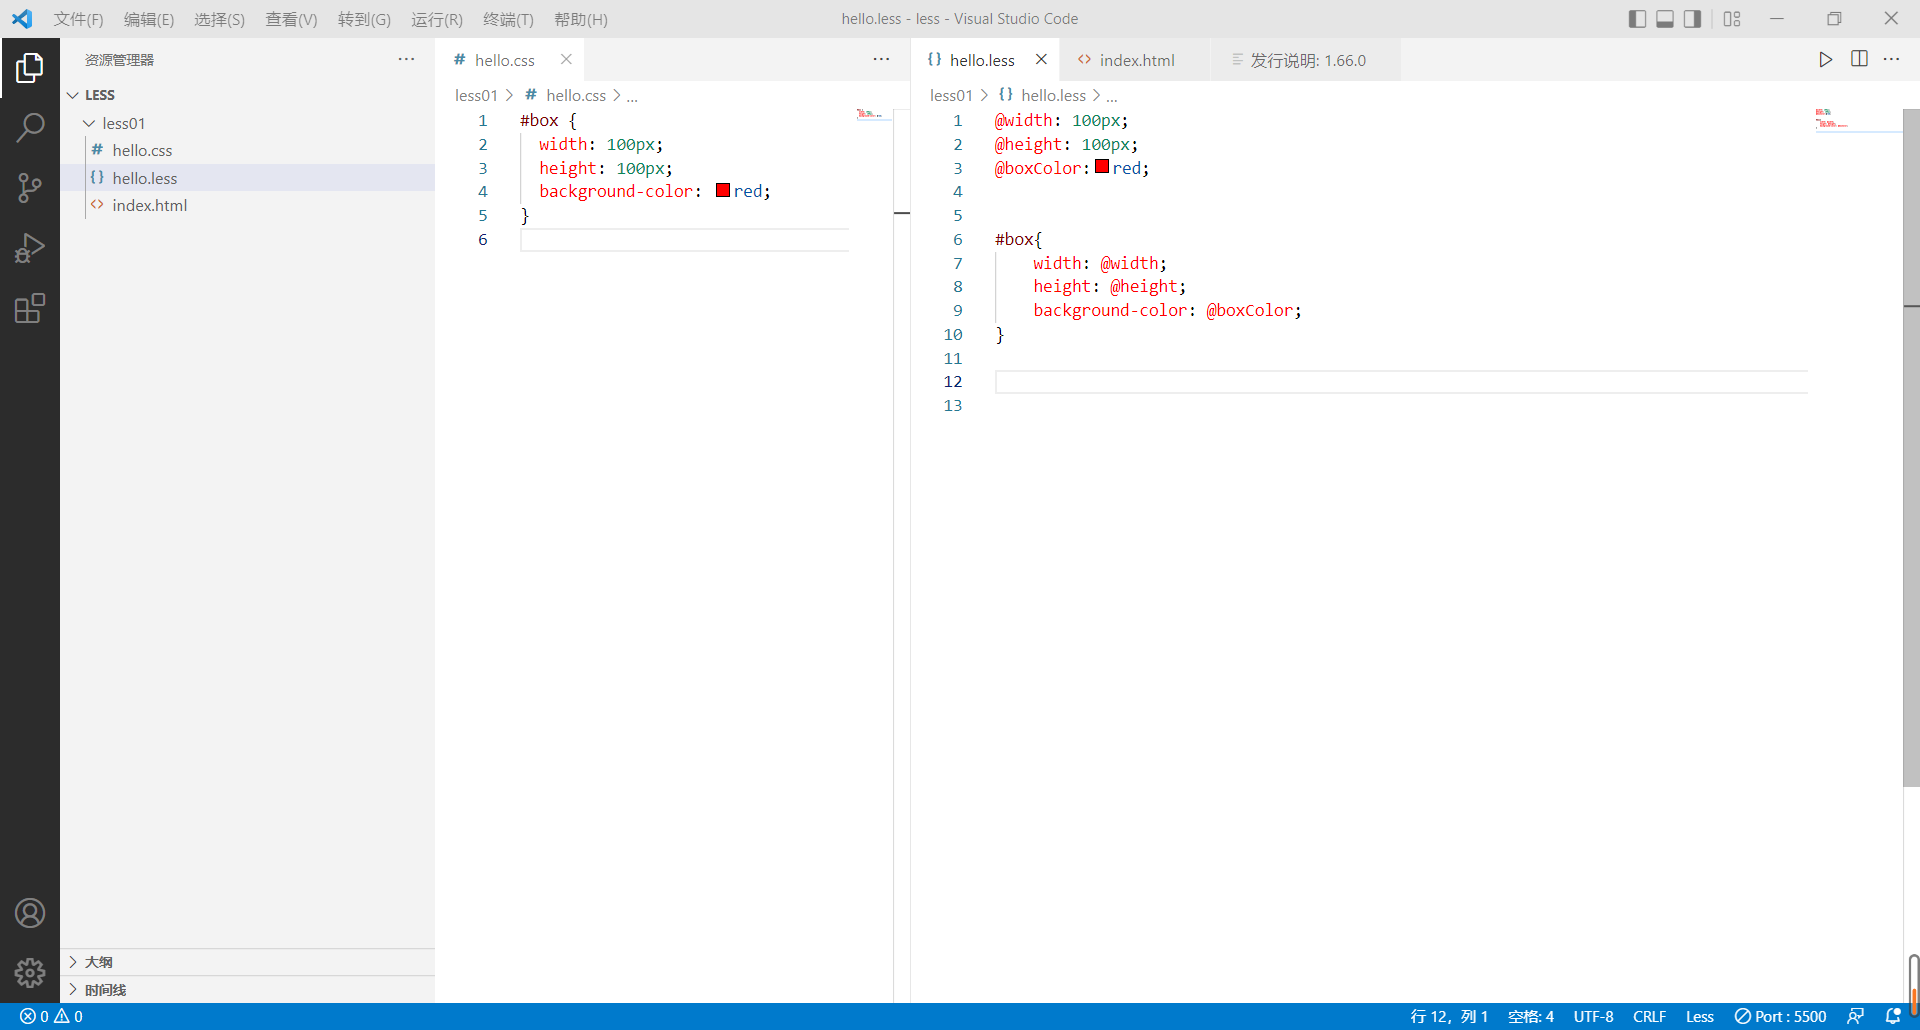Switch to the index.html tab
The width and height of the screenshot is (1920, 1030).
click(x=1135, y=60)
